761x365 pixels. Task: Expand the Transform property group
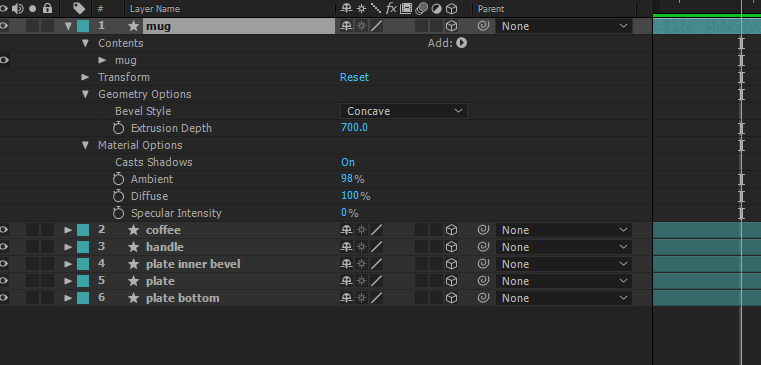(x=85, y=77)
